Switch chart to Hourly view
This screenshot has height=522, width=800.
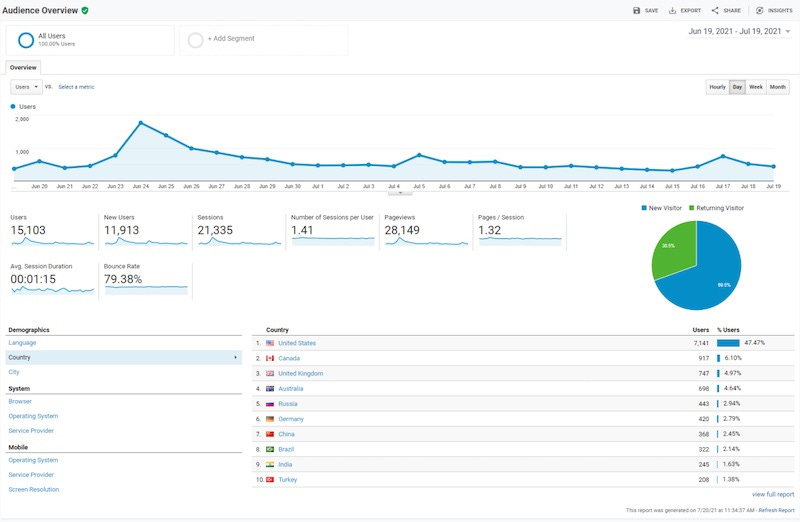717,87
